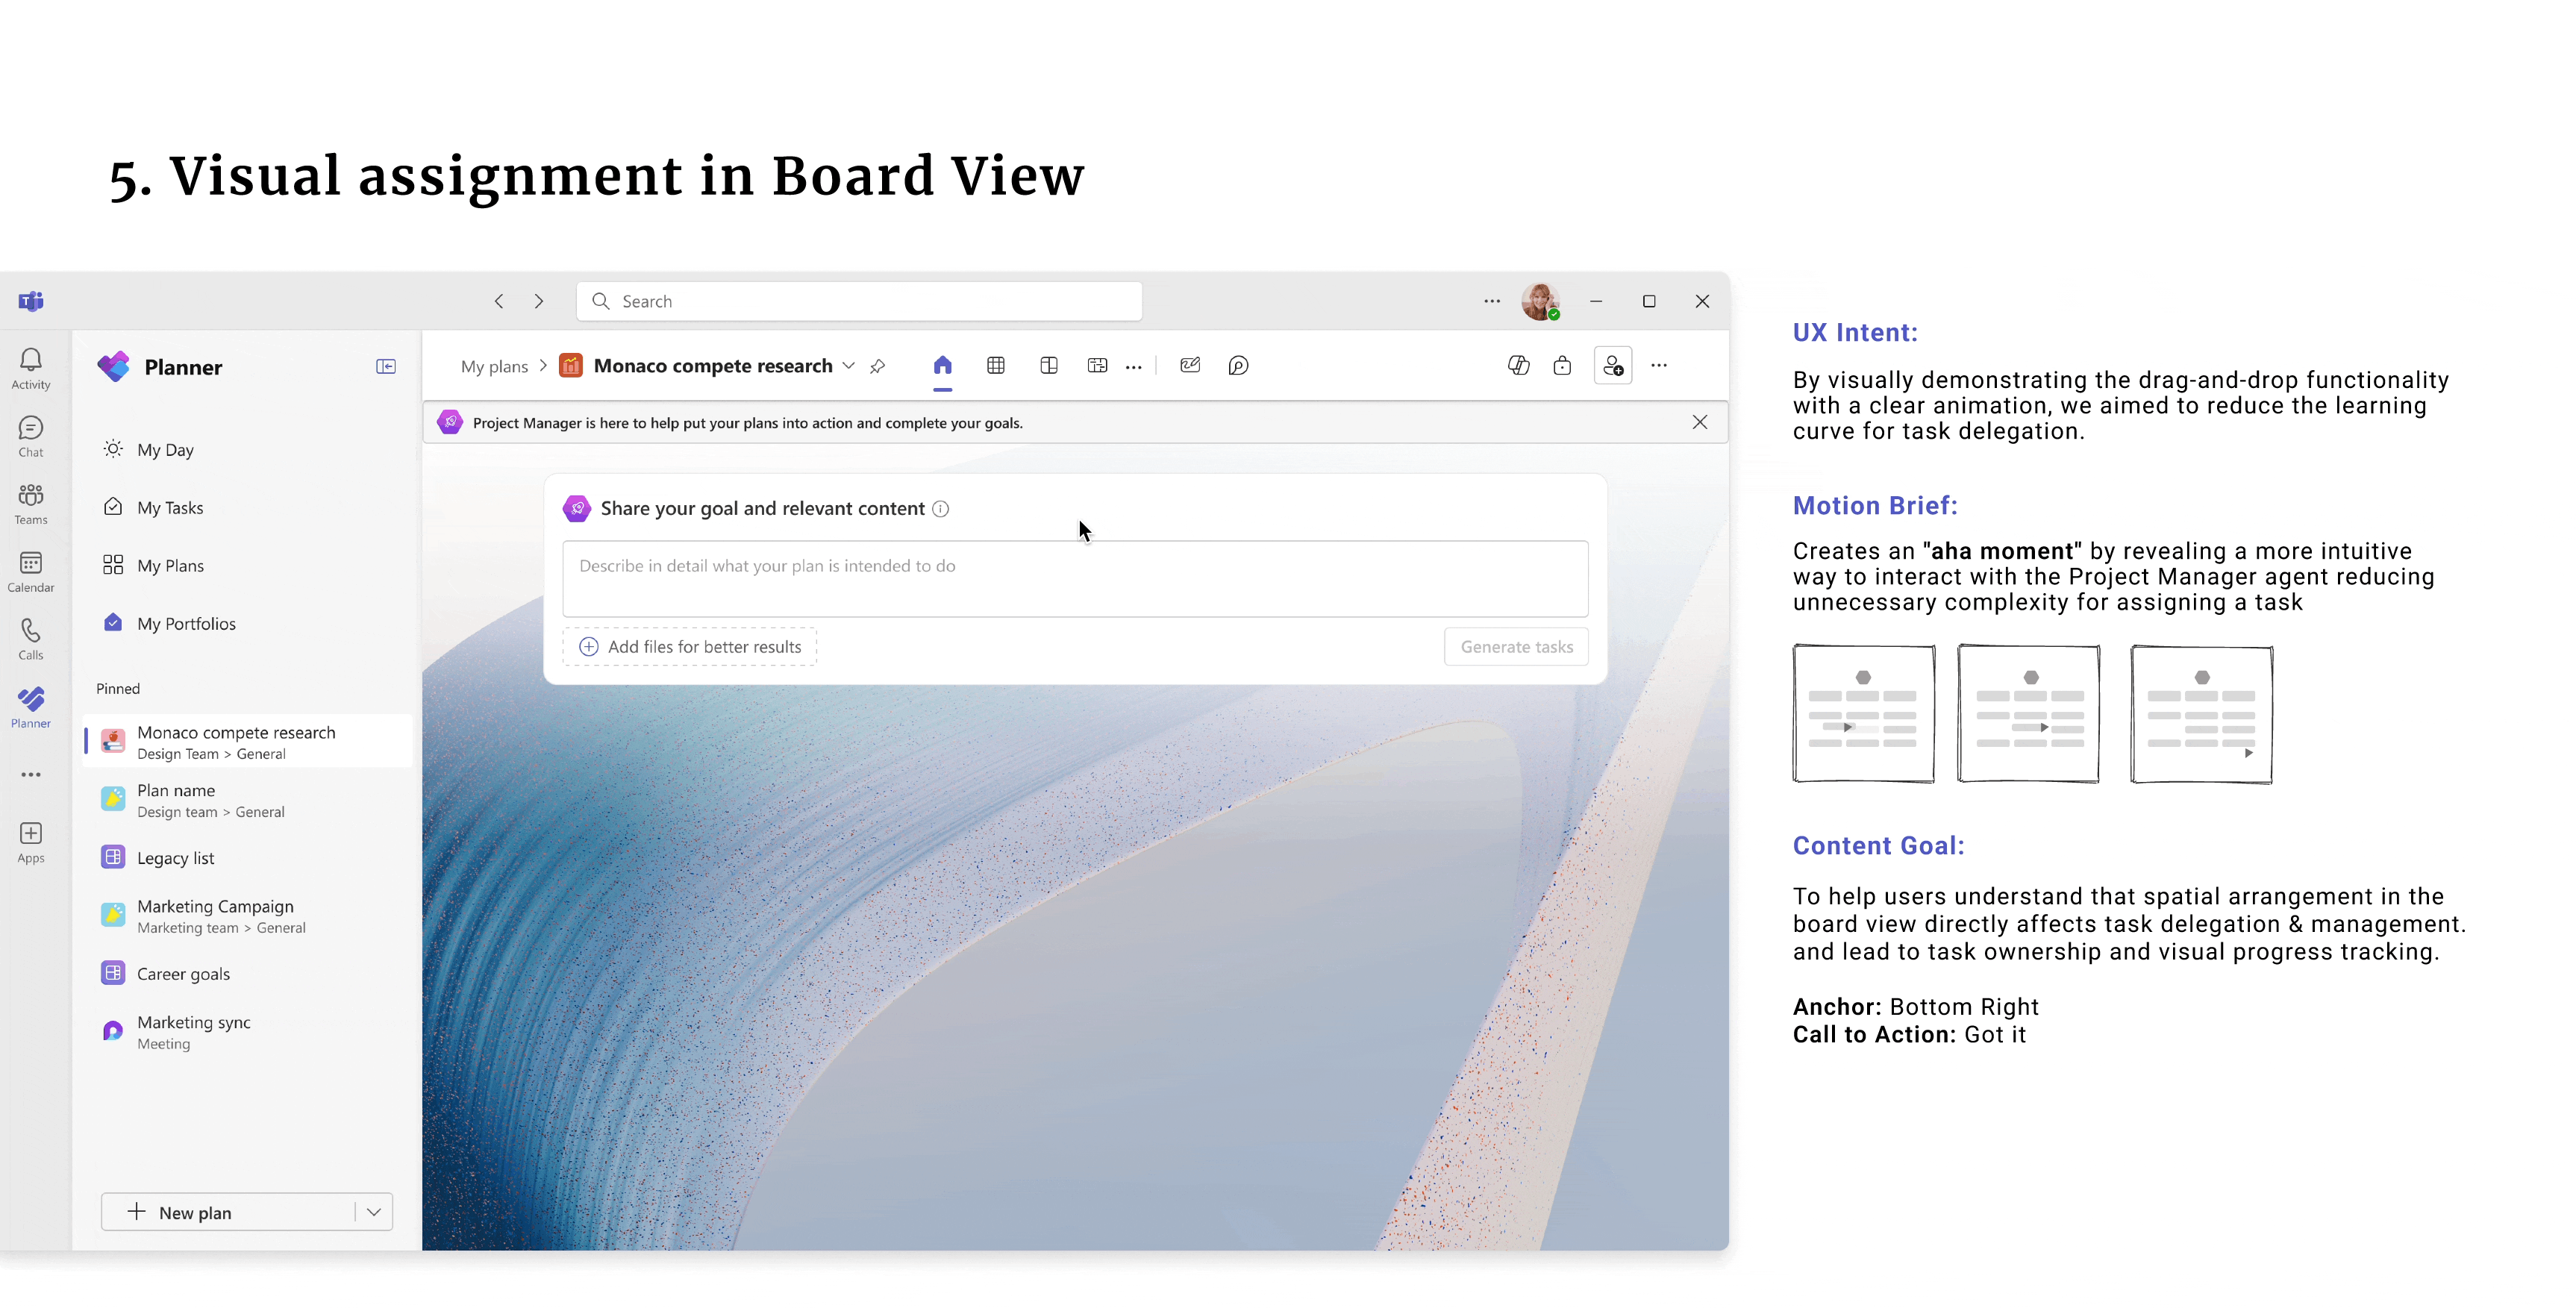
Task: Expand the Monaco compete research title dropdown
Action: click(849, 366)
